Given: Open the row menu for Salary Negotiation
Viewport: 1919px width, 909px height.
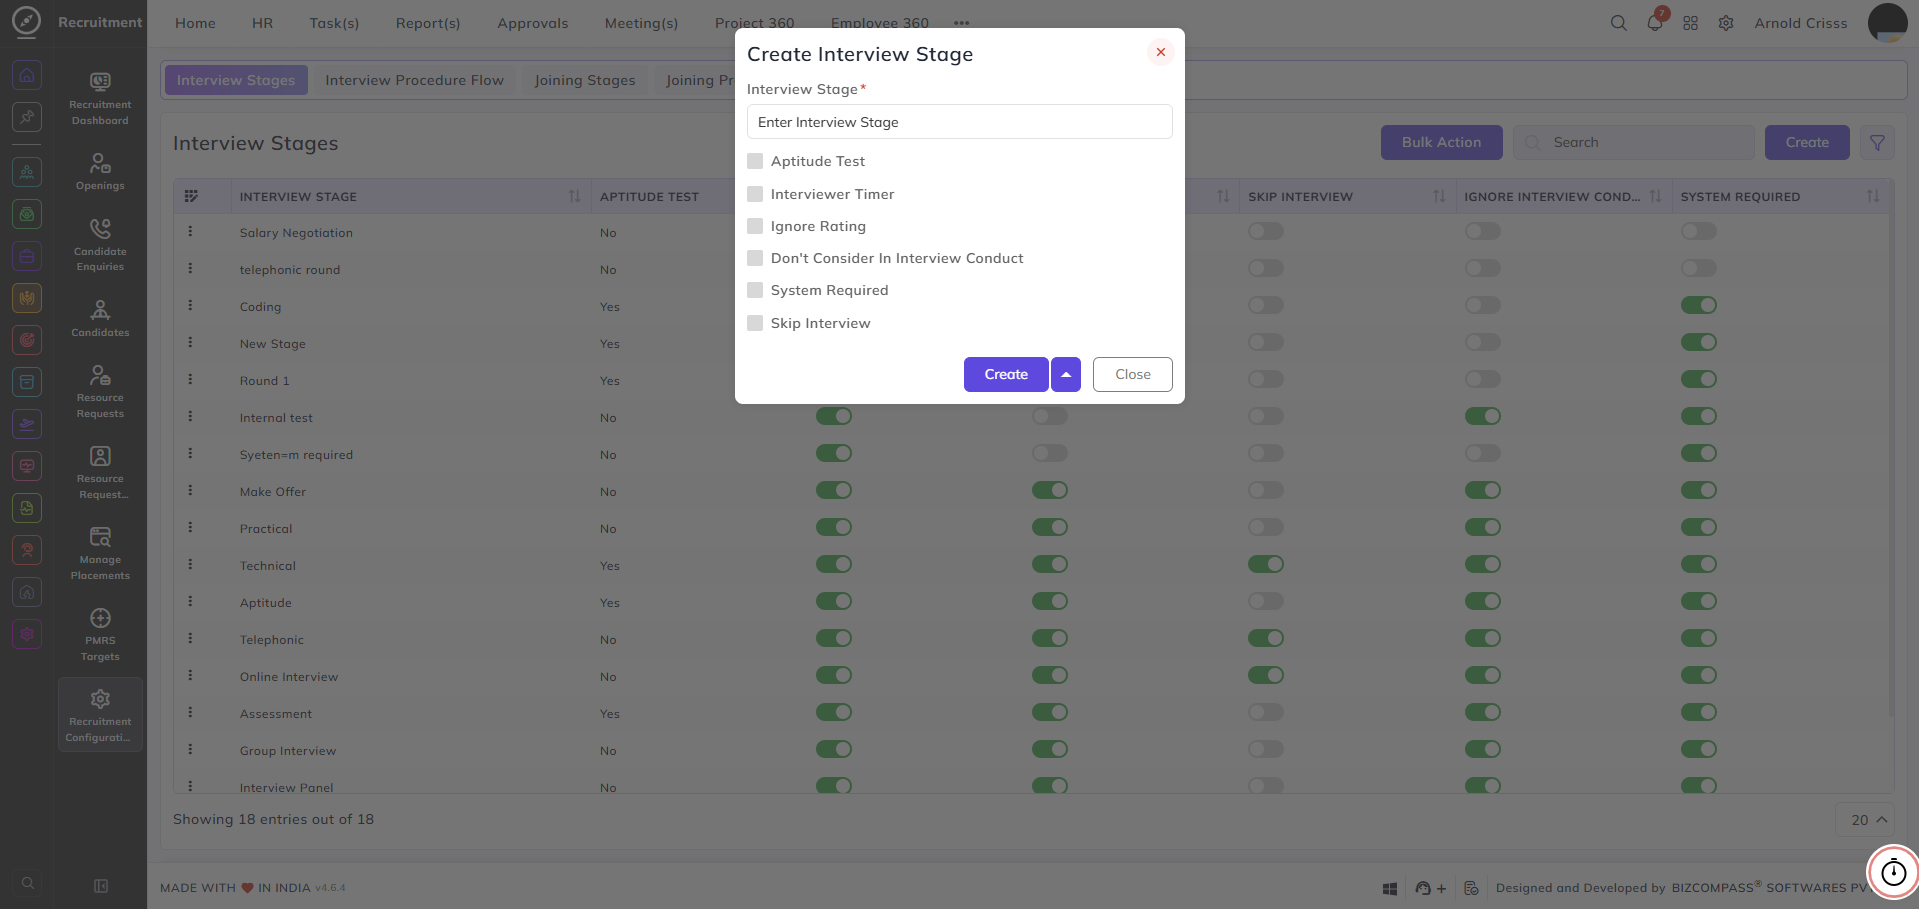Looking at the screenshot, I should click(190, 232).
